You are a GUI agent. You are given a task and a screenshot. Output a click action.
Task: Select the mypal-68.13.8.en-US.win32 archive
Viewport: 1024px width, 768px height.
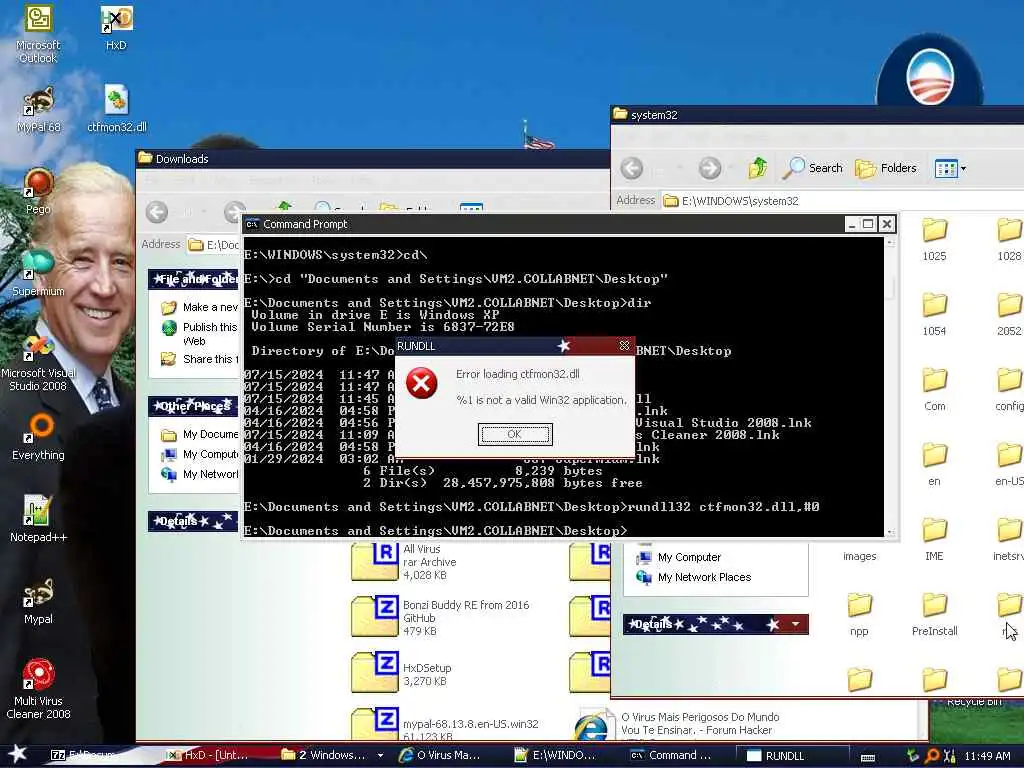click(445, 726)
